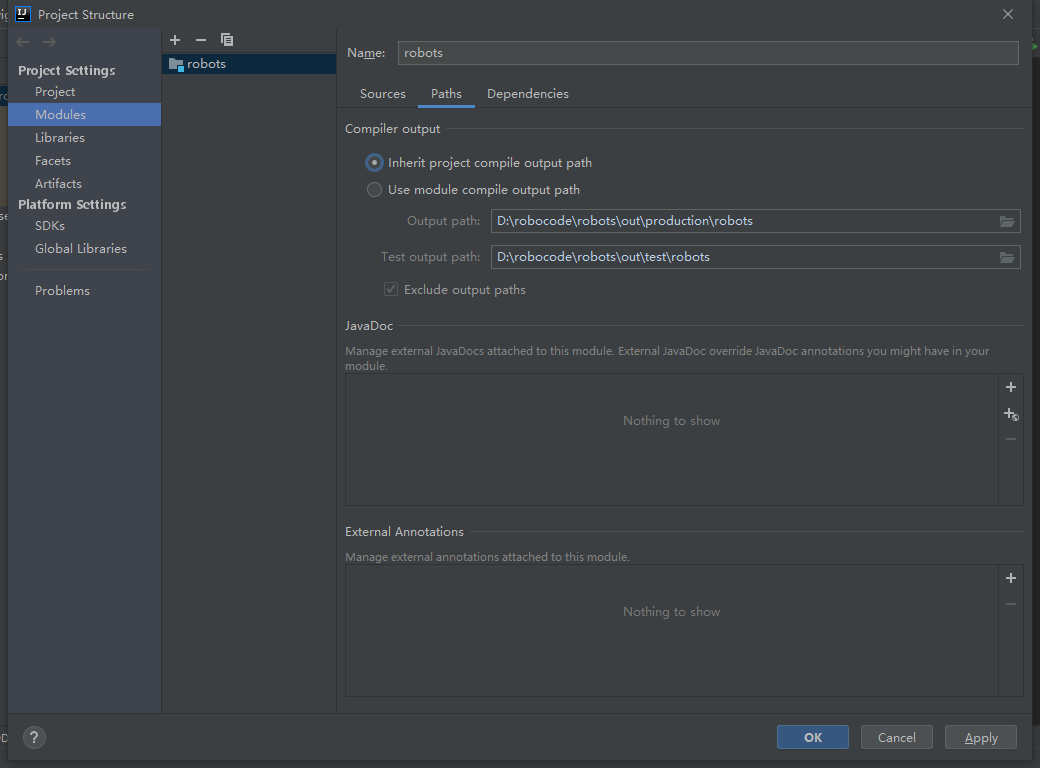This screenshot has width=1040, height=768.
Task: Select Modules in the sidebar
Action: point(84,115)
